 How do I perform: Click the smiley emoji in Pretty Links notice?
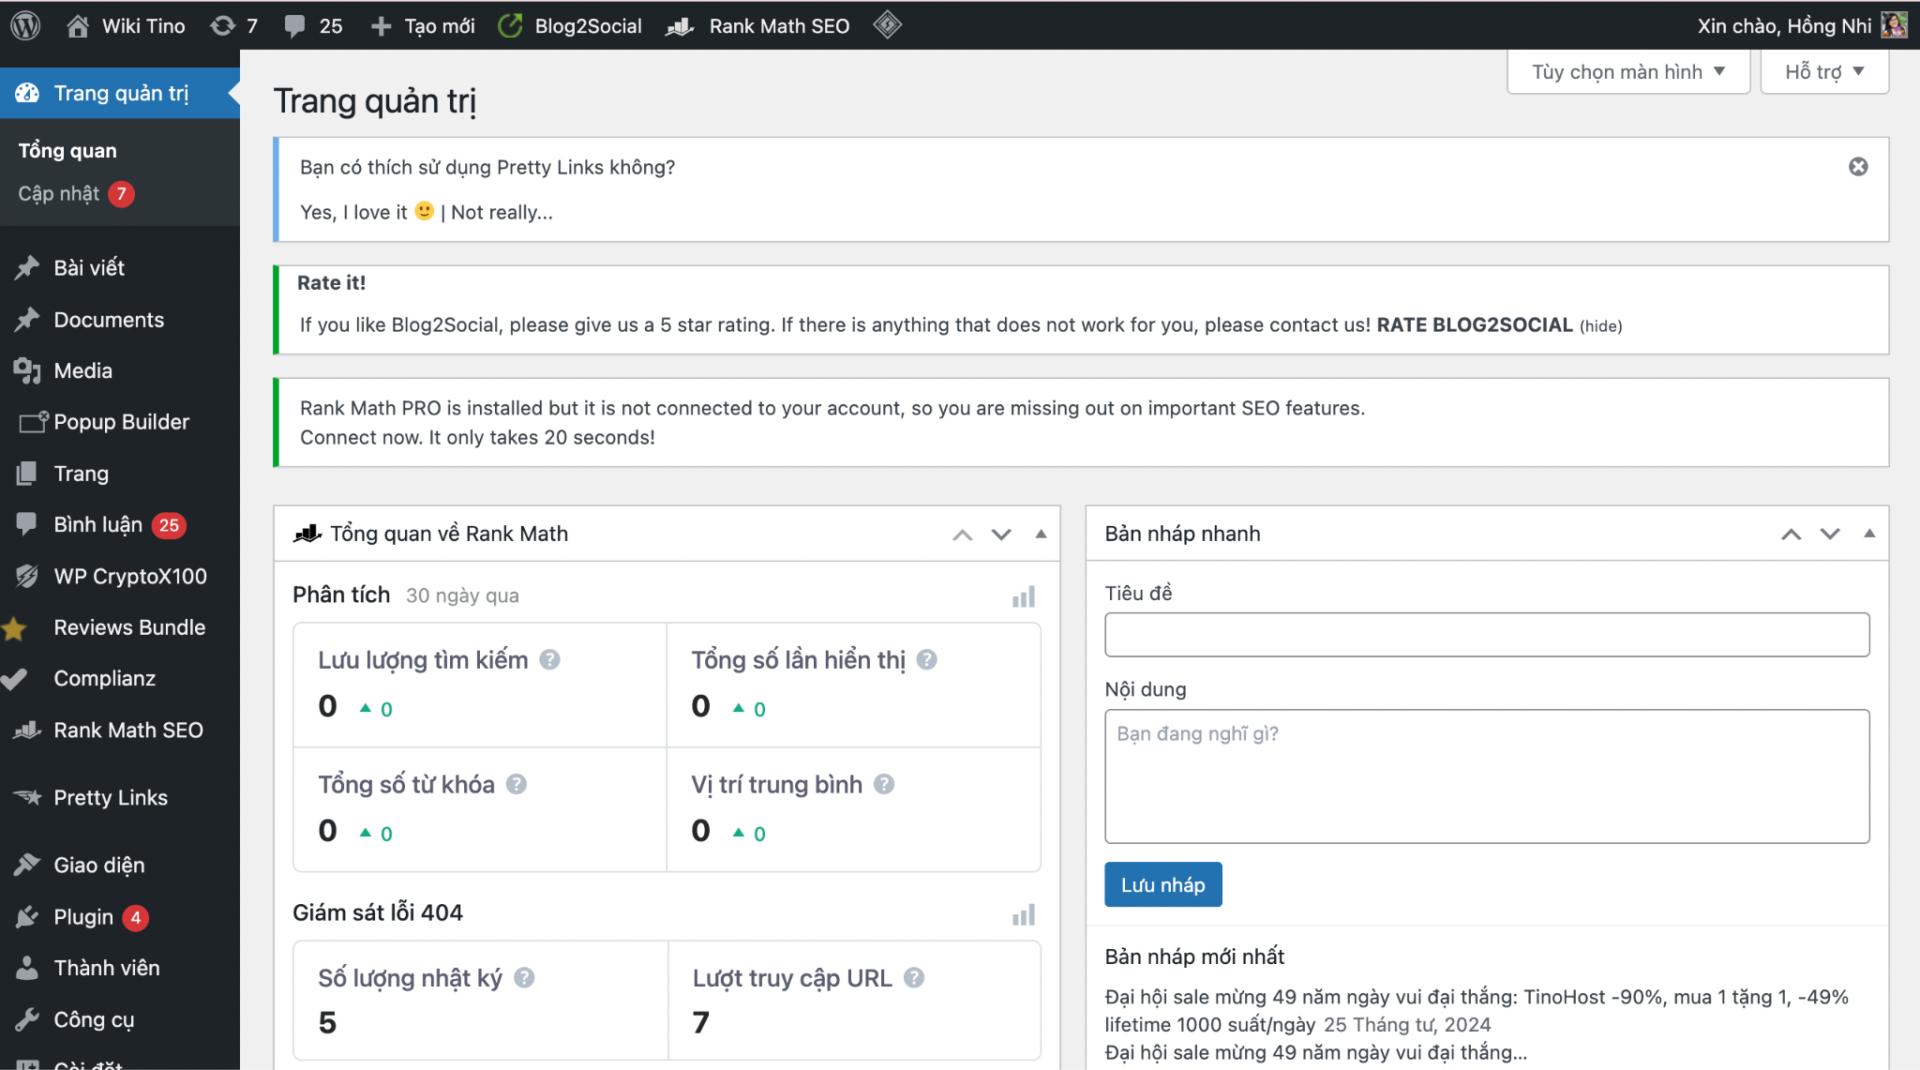[x=424, y=211]
